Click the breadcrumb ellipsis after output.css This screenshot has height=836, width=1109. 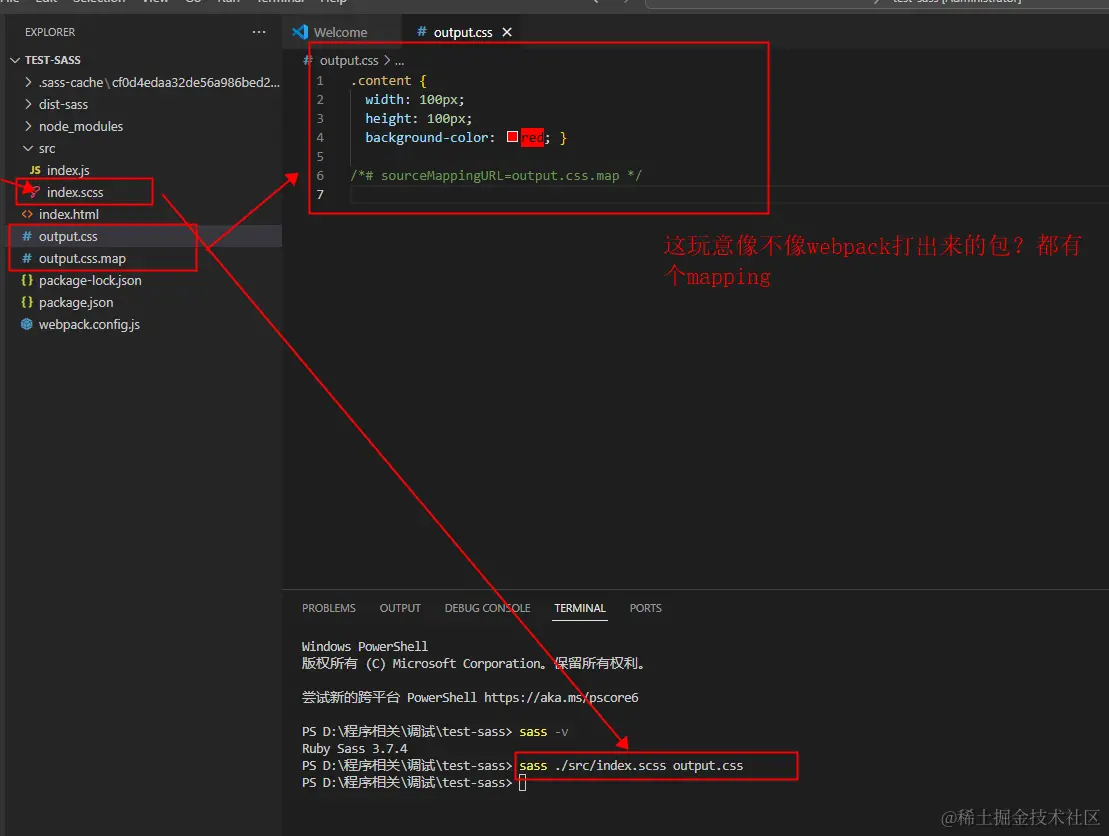tap(400, 61)
